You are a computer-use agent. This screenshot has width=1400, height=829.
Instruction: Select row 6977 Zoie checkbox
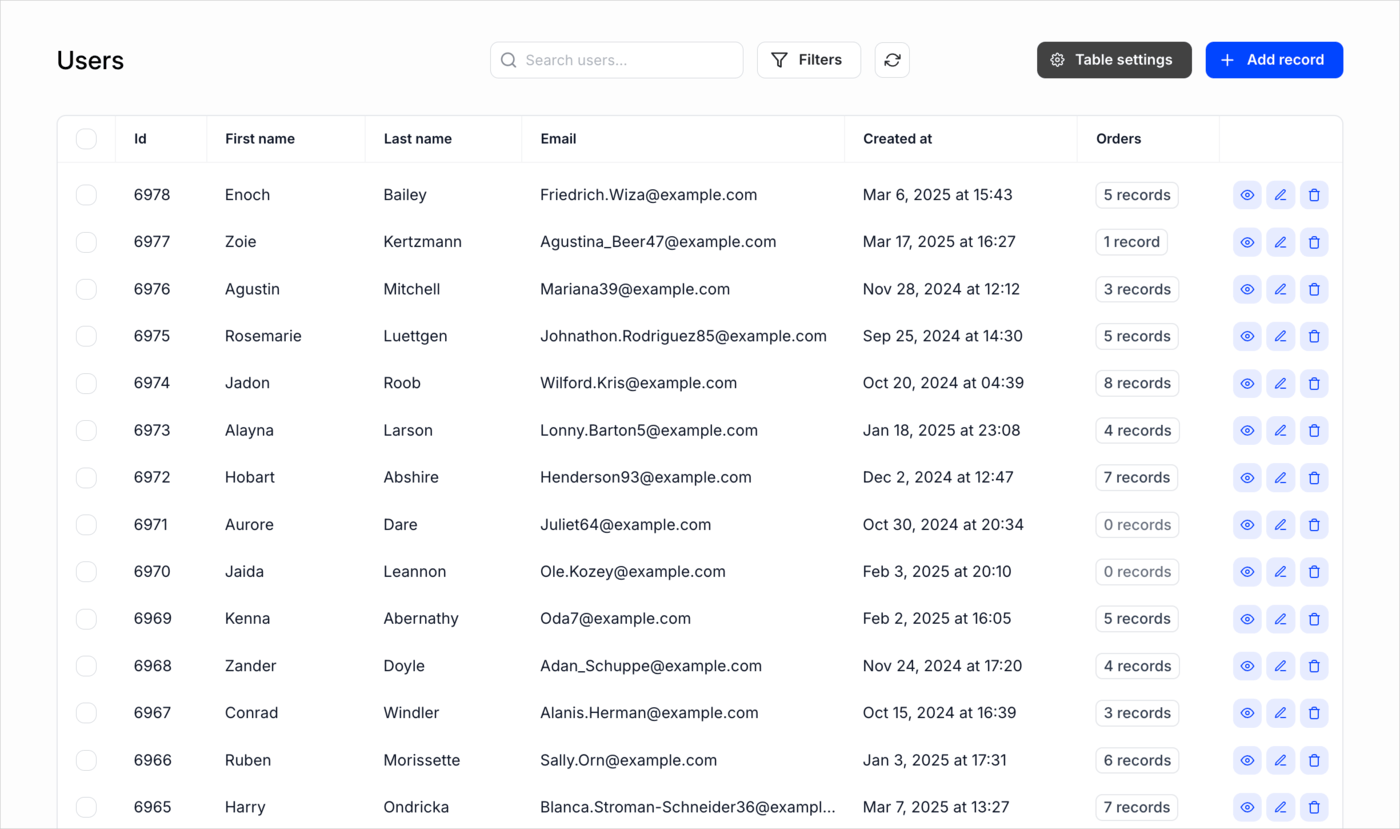[x=87, y=242]
